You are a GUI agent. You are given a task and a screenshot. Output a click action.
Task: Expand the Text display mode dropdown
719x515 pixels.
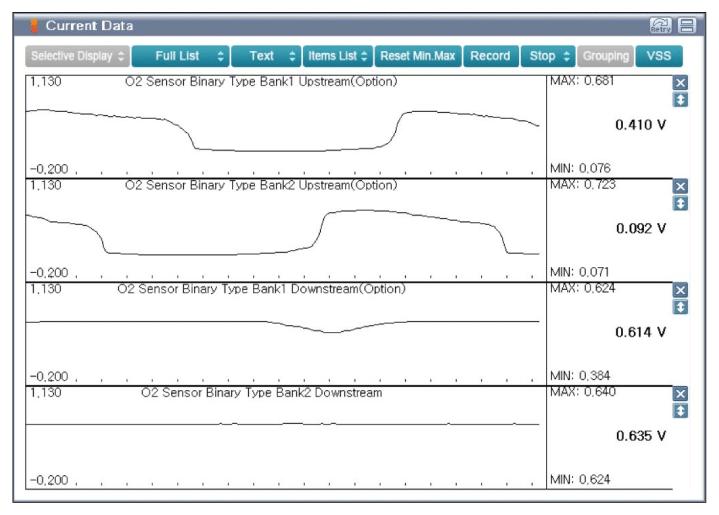pyautogui.click(x=266, y=56)
